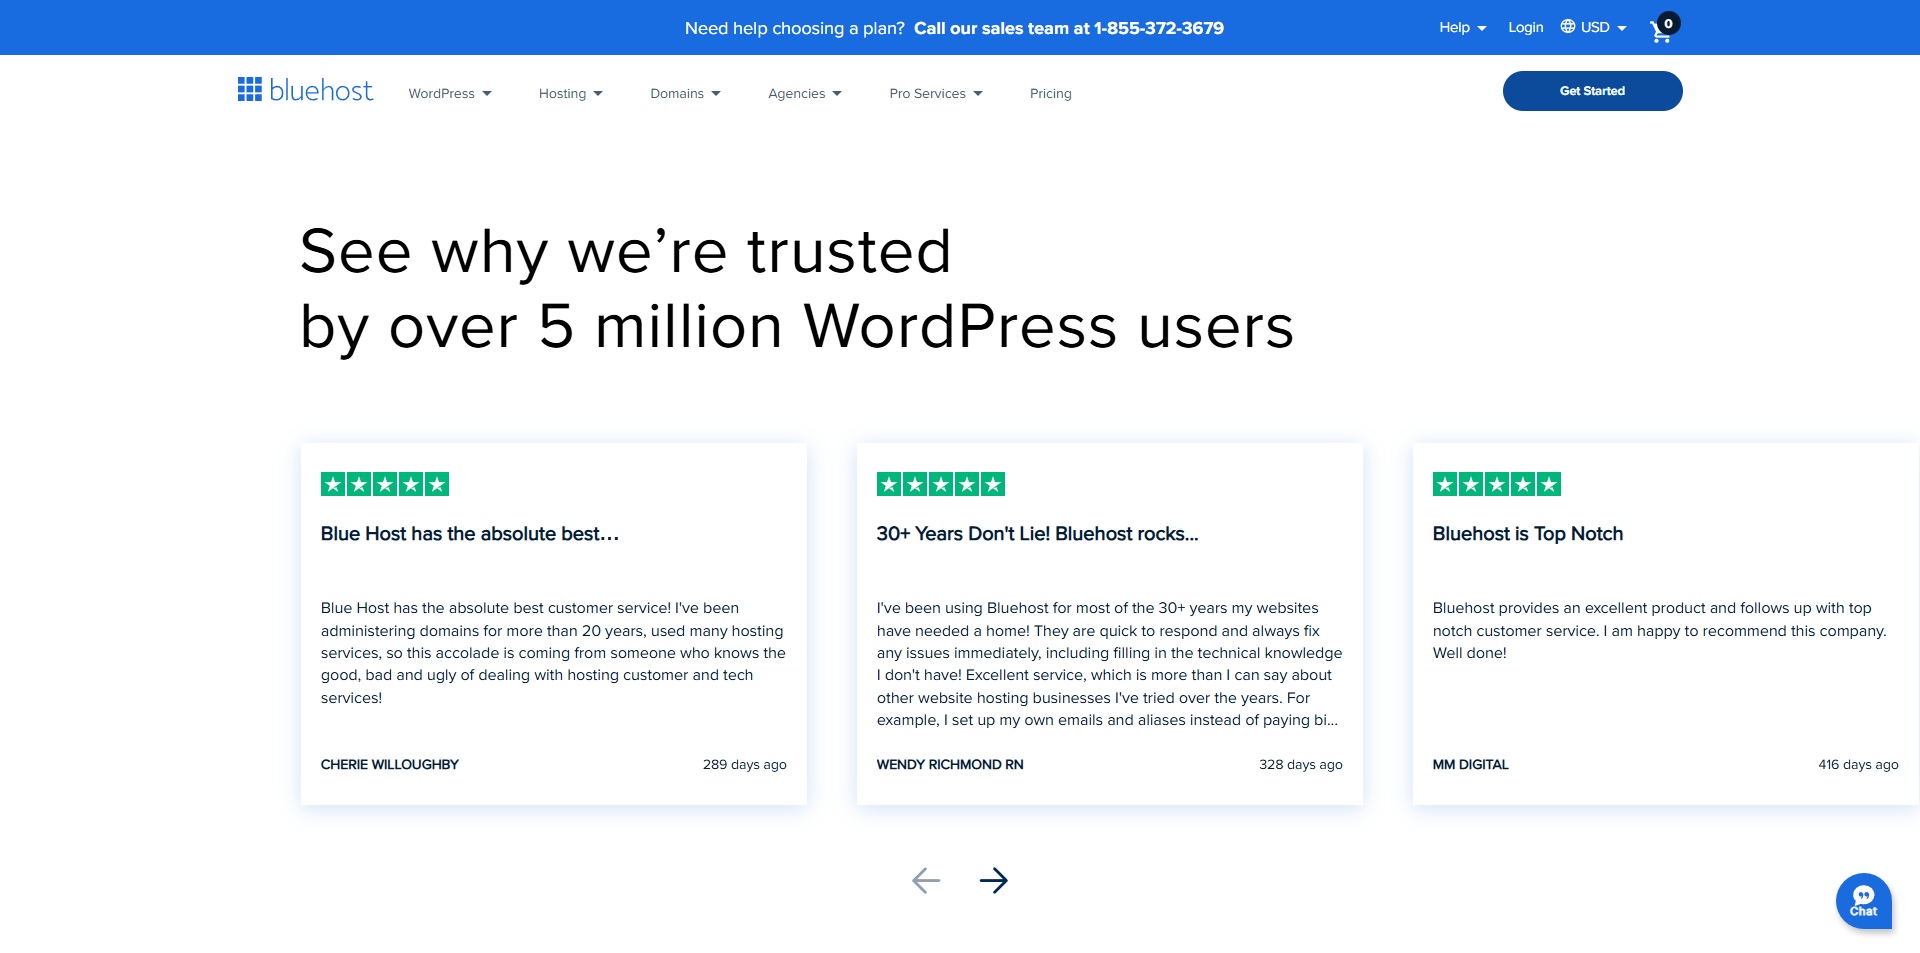This screenshot has height=953, width=1920.
Task: Advance to next review with right arrow
Action: pos(994,881)
